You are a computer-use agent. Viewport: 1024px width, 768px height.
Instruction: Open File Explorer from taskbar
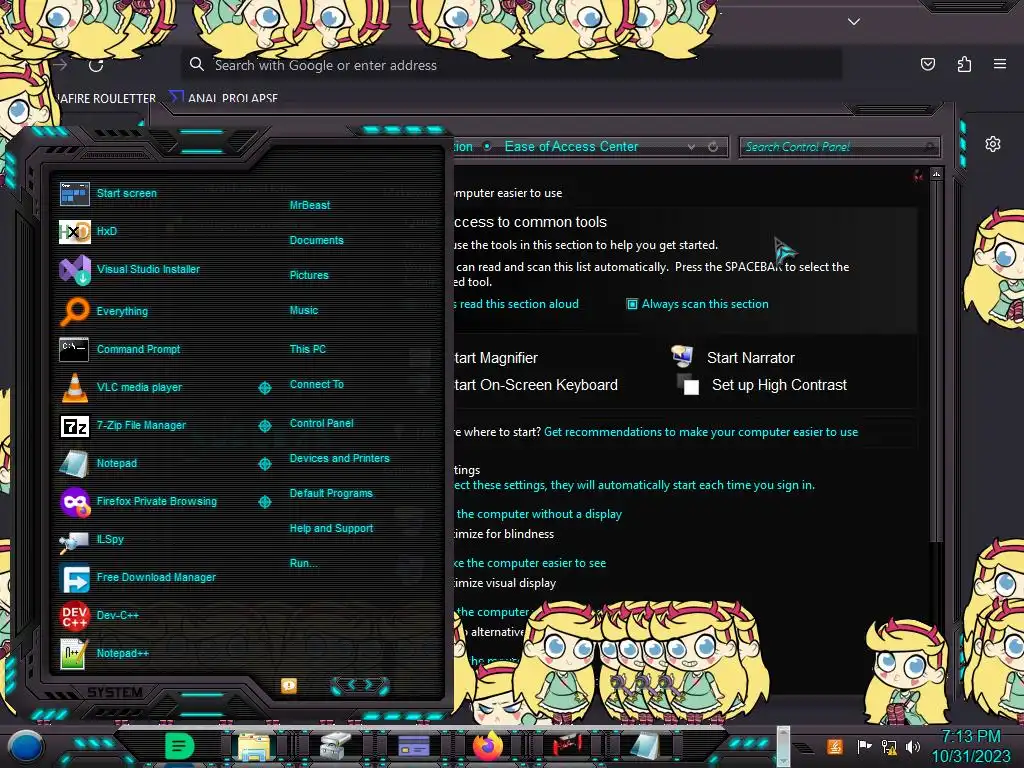[x=254, y=746]
